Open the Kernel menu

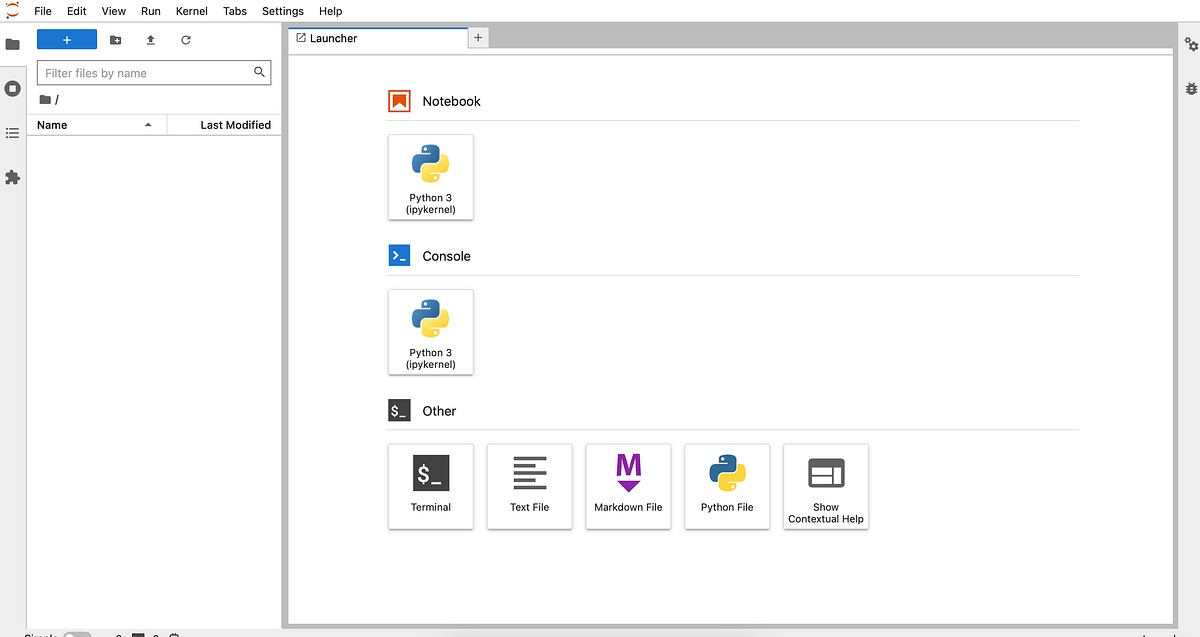(192, 11)
